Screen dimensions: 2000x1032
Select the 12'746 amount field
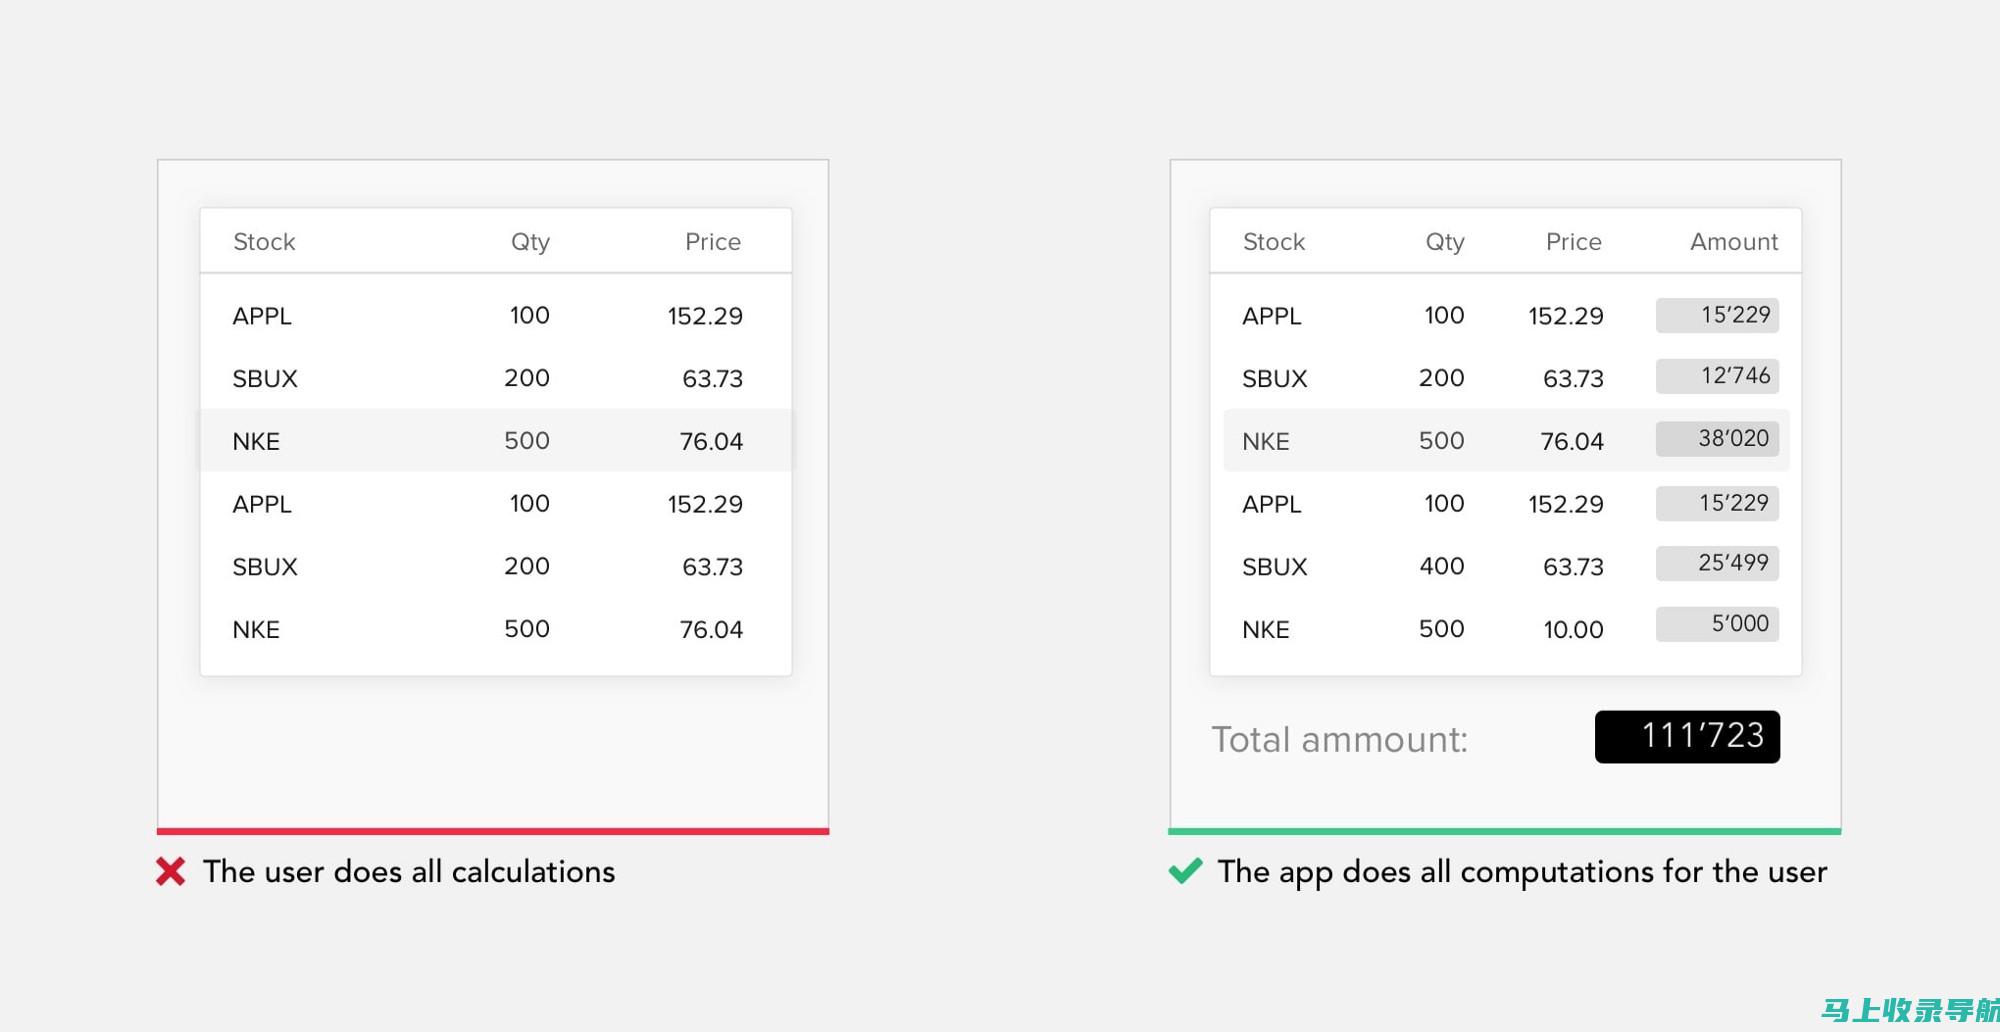[1717, 376]
